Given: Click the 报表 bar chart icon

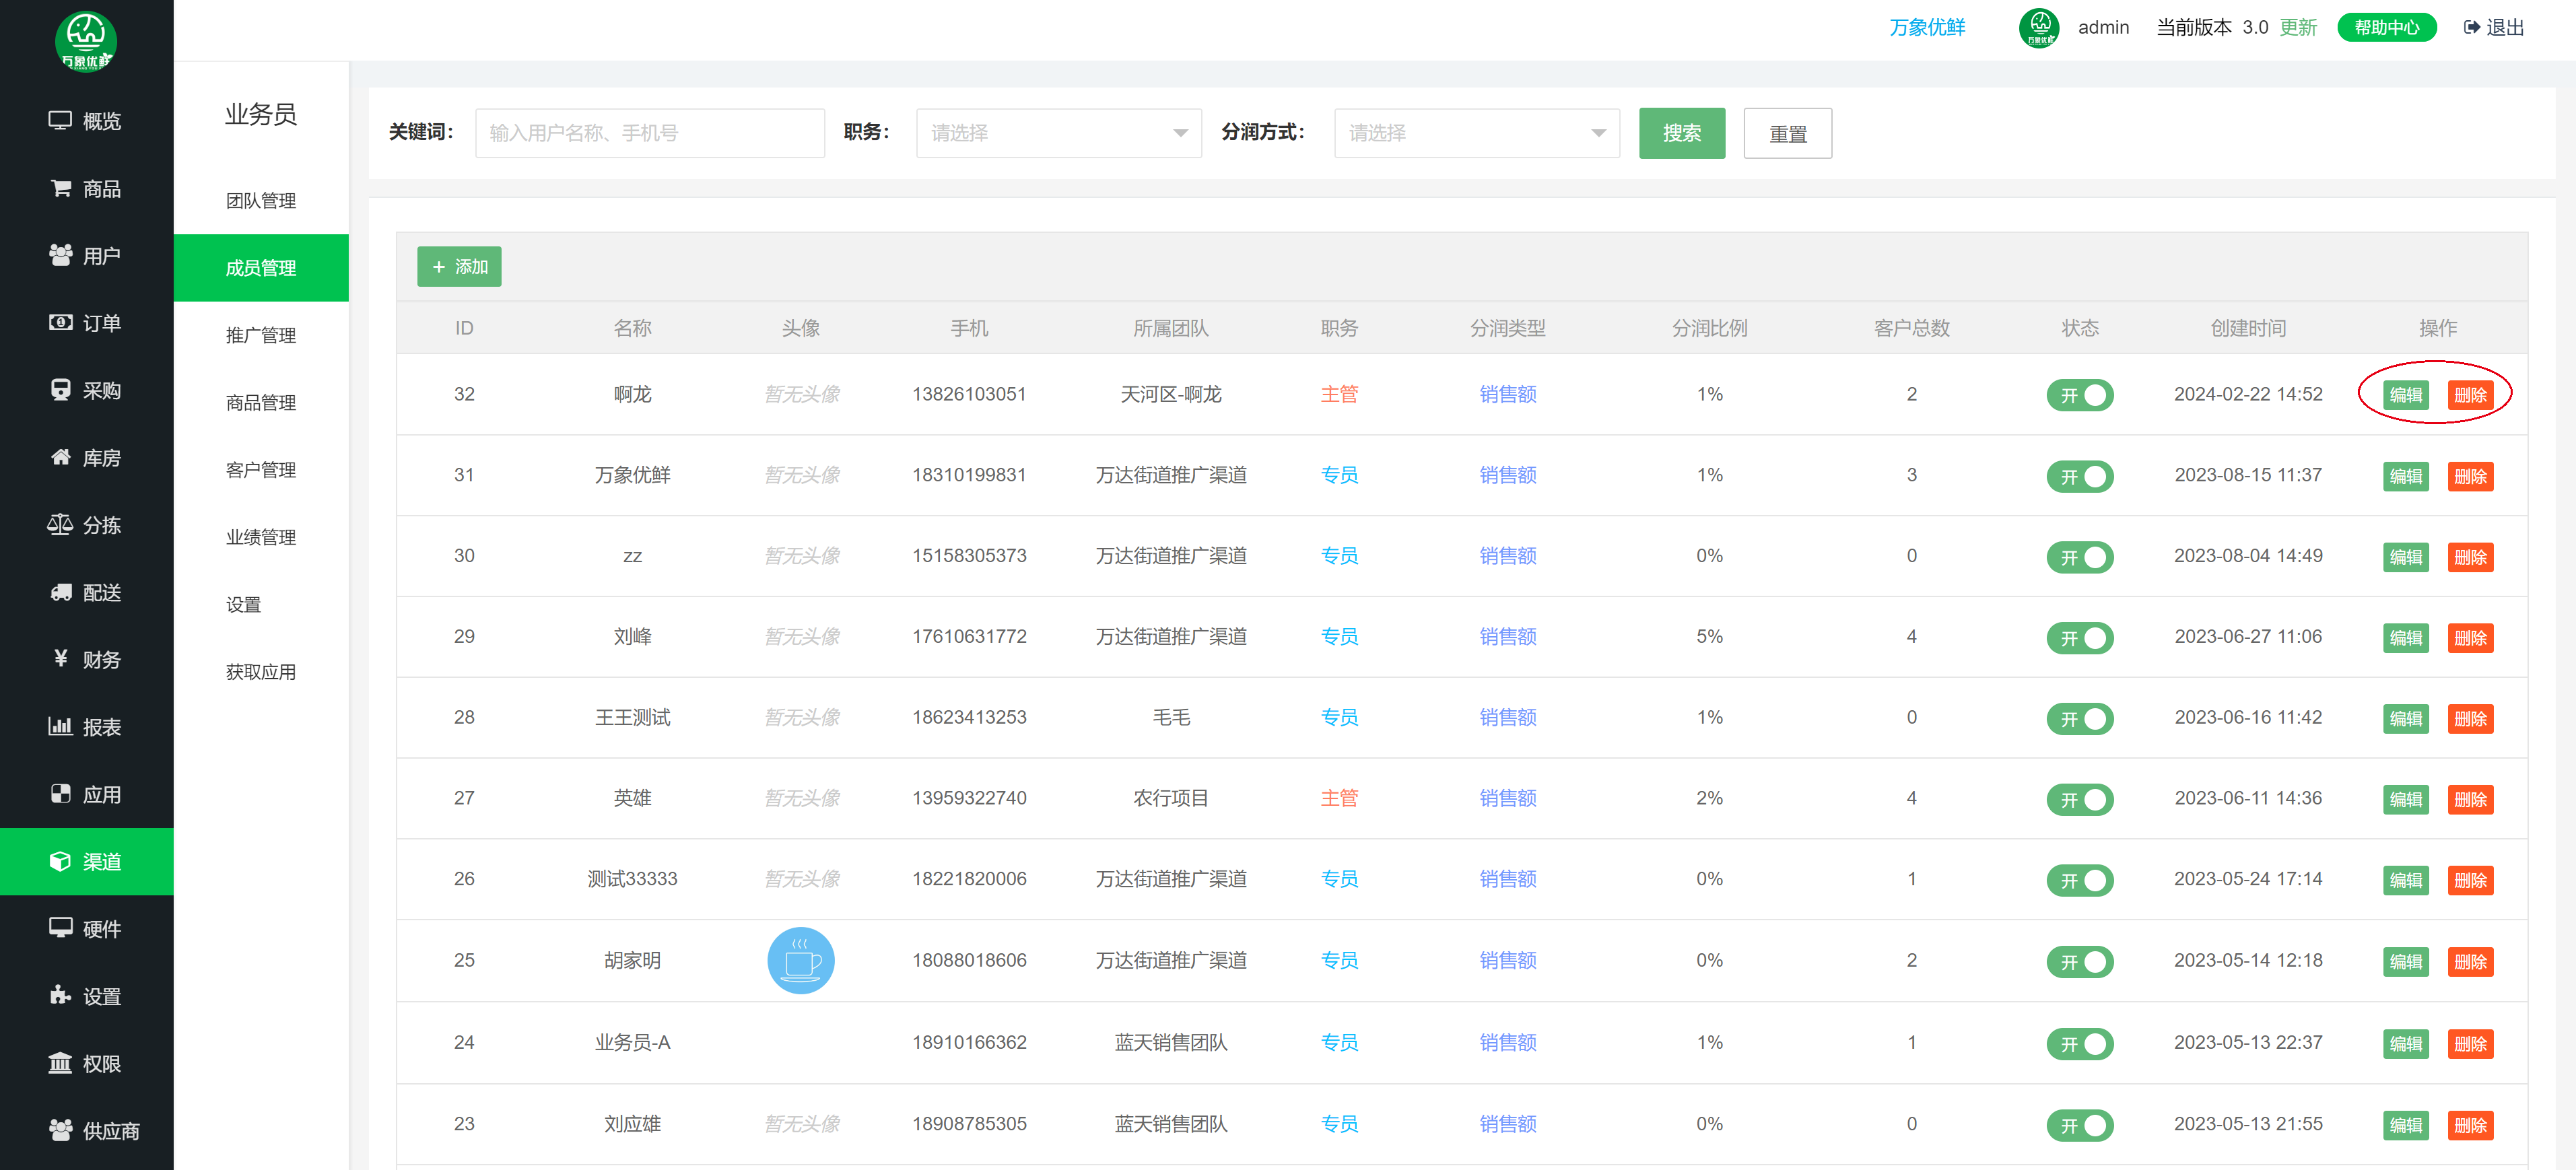Looking at the screenshot, I should point(60,727).
